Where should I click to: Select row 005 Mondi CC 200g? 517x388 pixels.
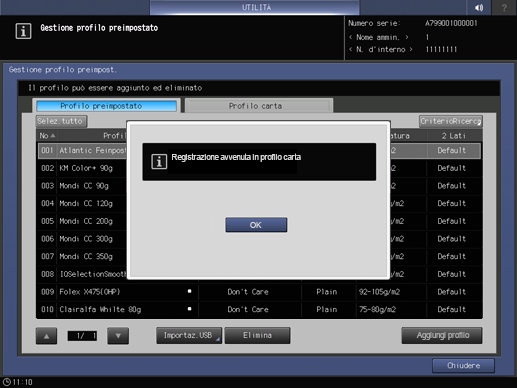259,221
